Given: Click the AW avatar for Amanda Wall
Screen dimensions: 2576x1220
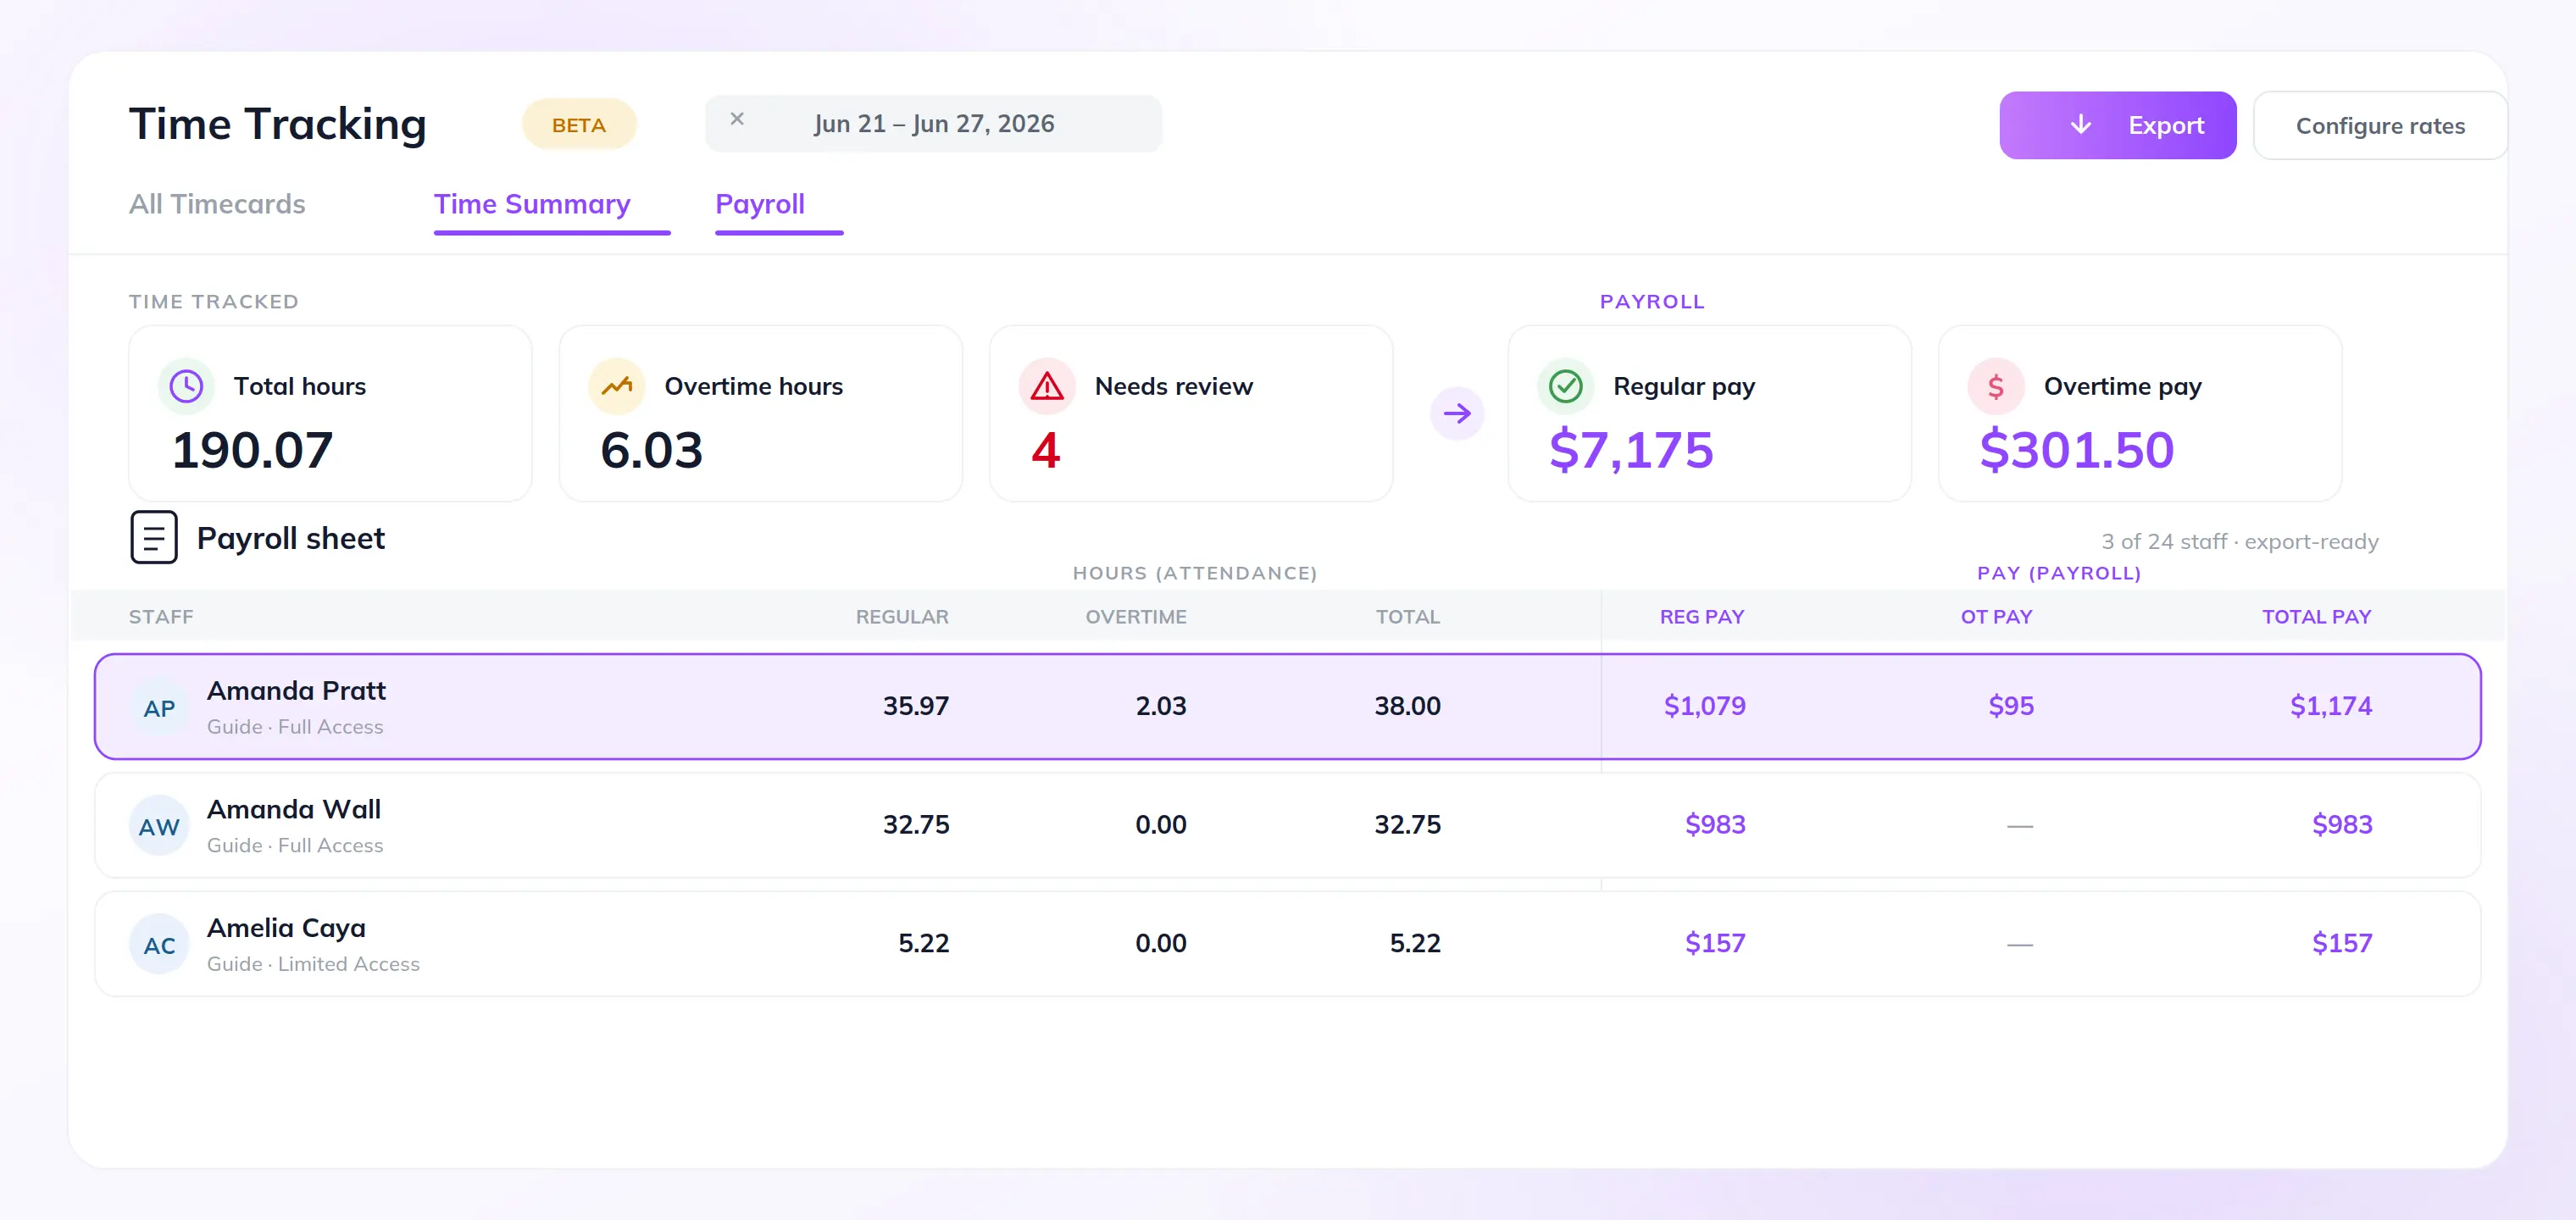Looking at the screenshot, I should tap(159, 826).
